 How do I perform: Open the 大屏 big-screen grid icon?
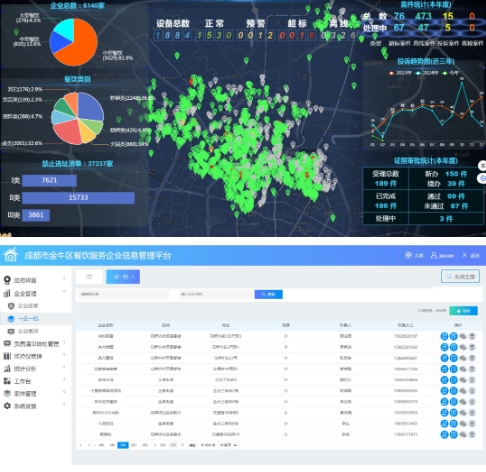pyautogui.click(x=408, y=255)
